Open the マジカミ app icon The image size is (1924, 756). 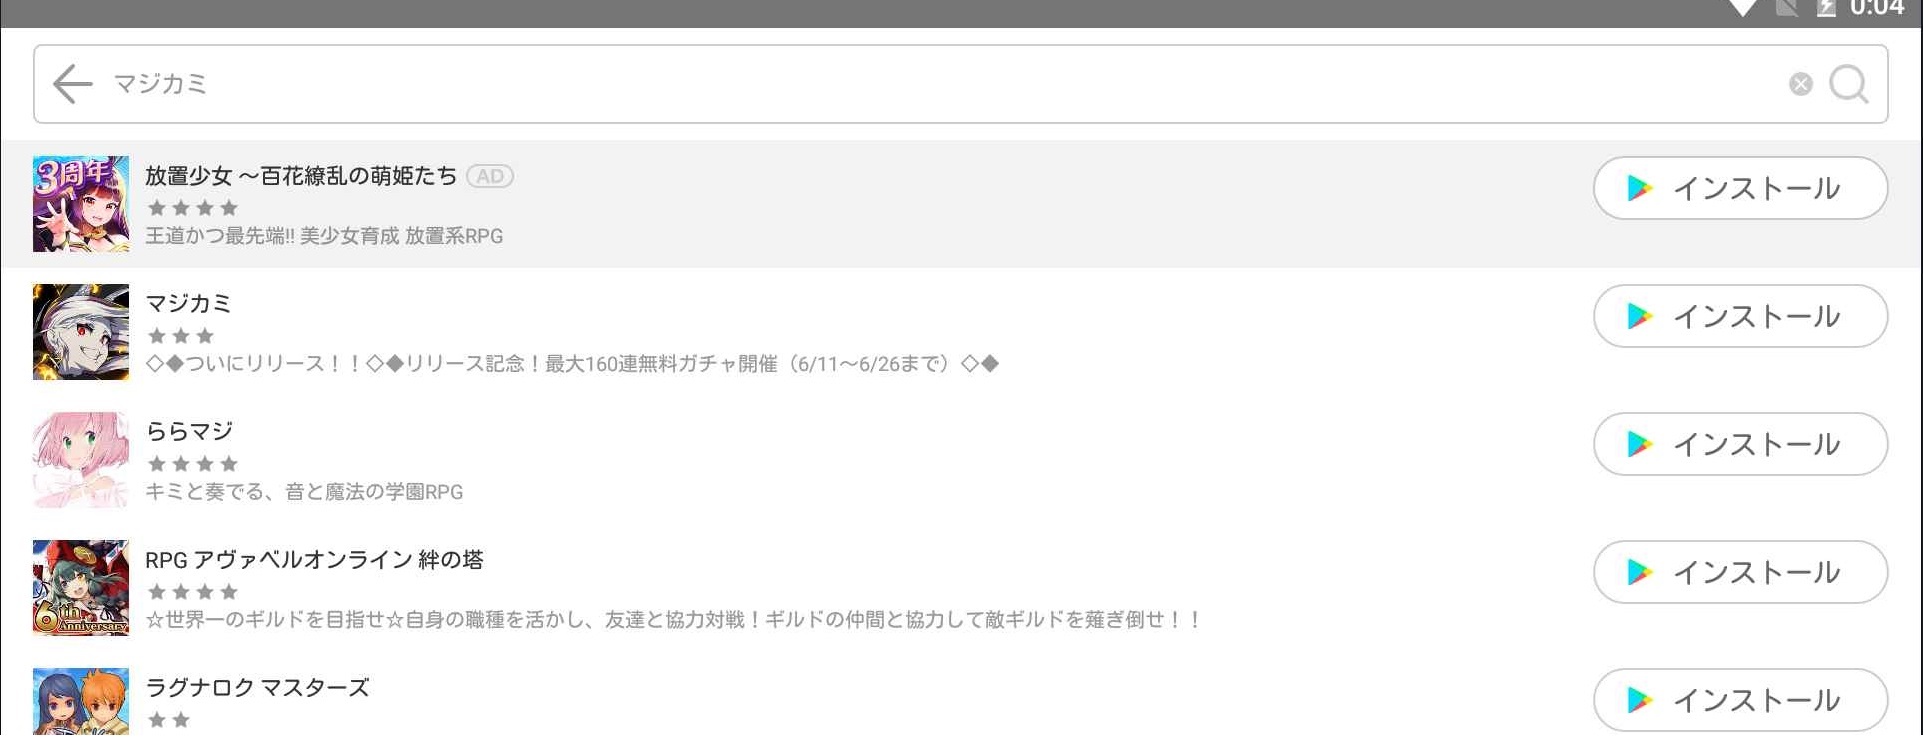[81, 332]
